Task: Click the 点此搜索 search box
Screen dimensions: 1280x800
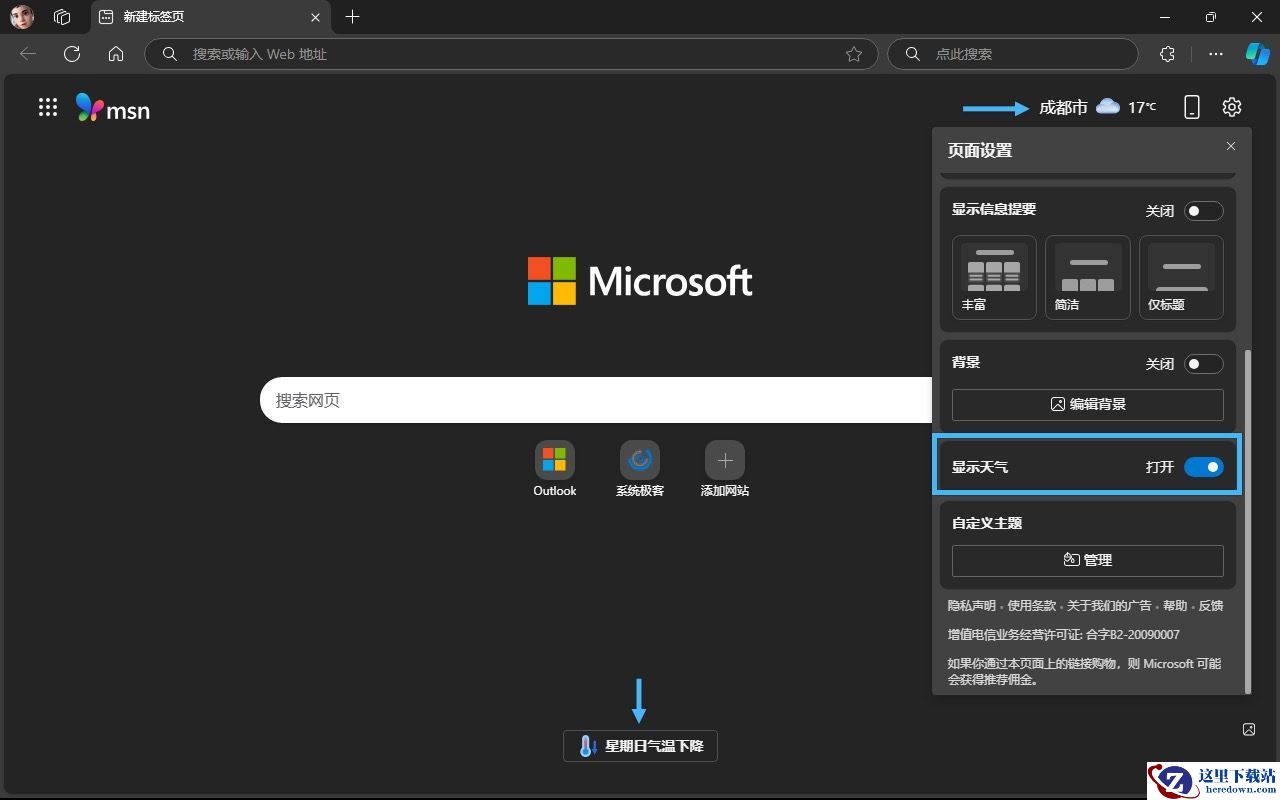Action: click(1012, 54)
